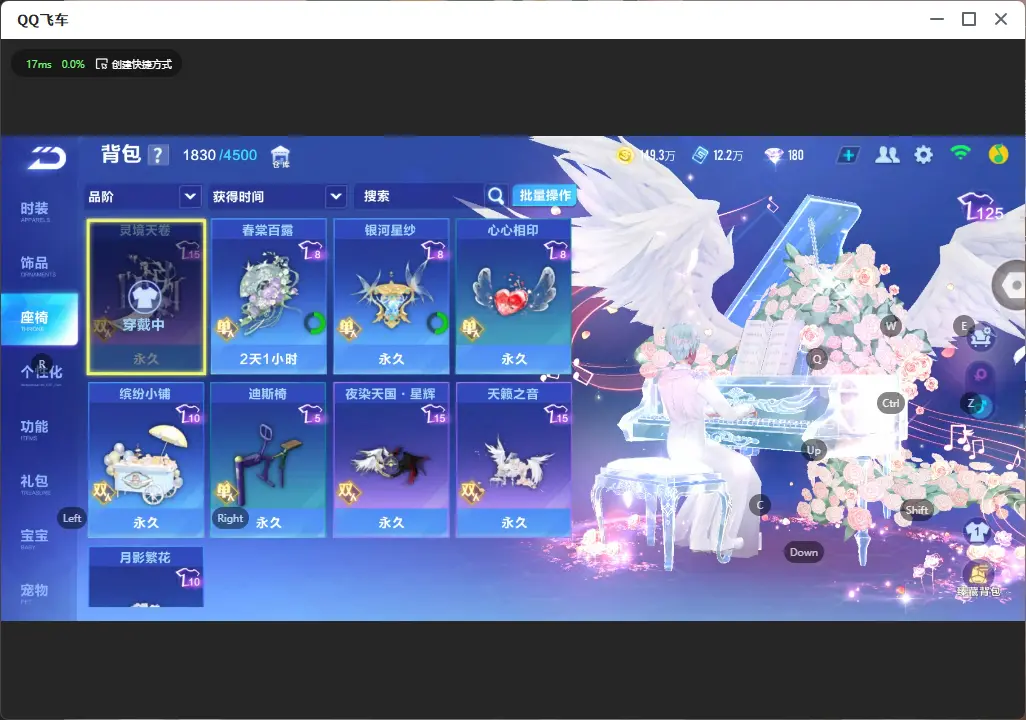Screen dimensions: 1026x720
Task: Click the female gender symbol icon
Action: click(x=980, y=375)
